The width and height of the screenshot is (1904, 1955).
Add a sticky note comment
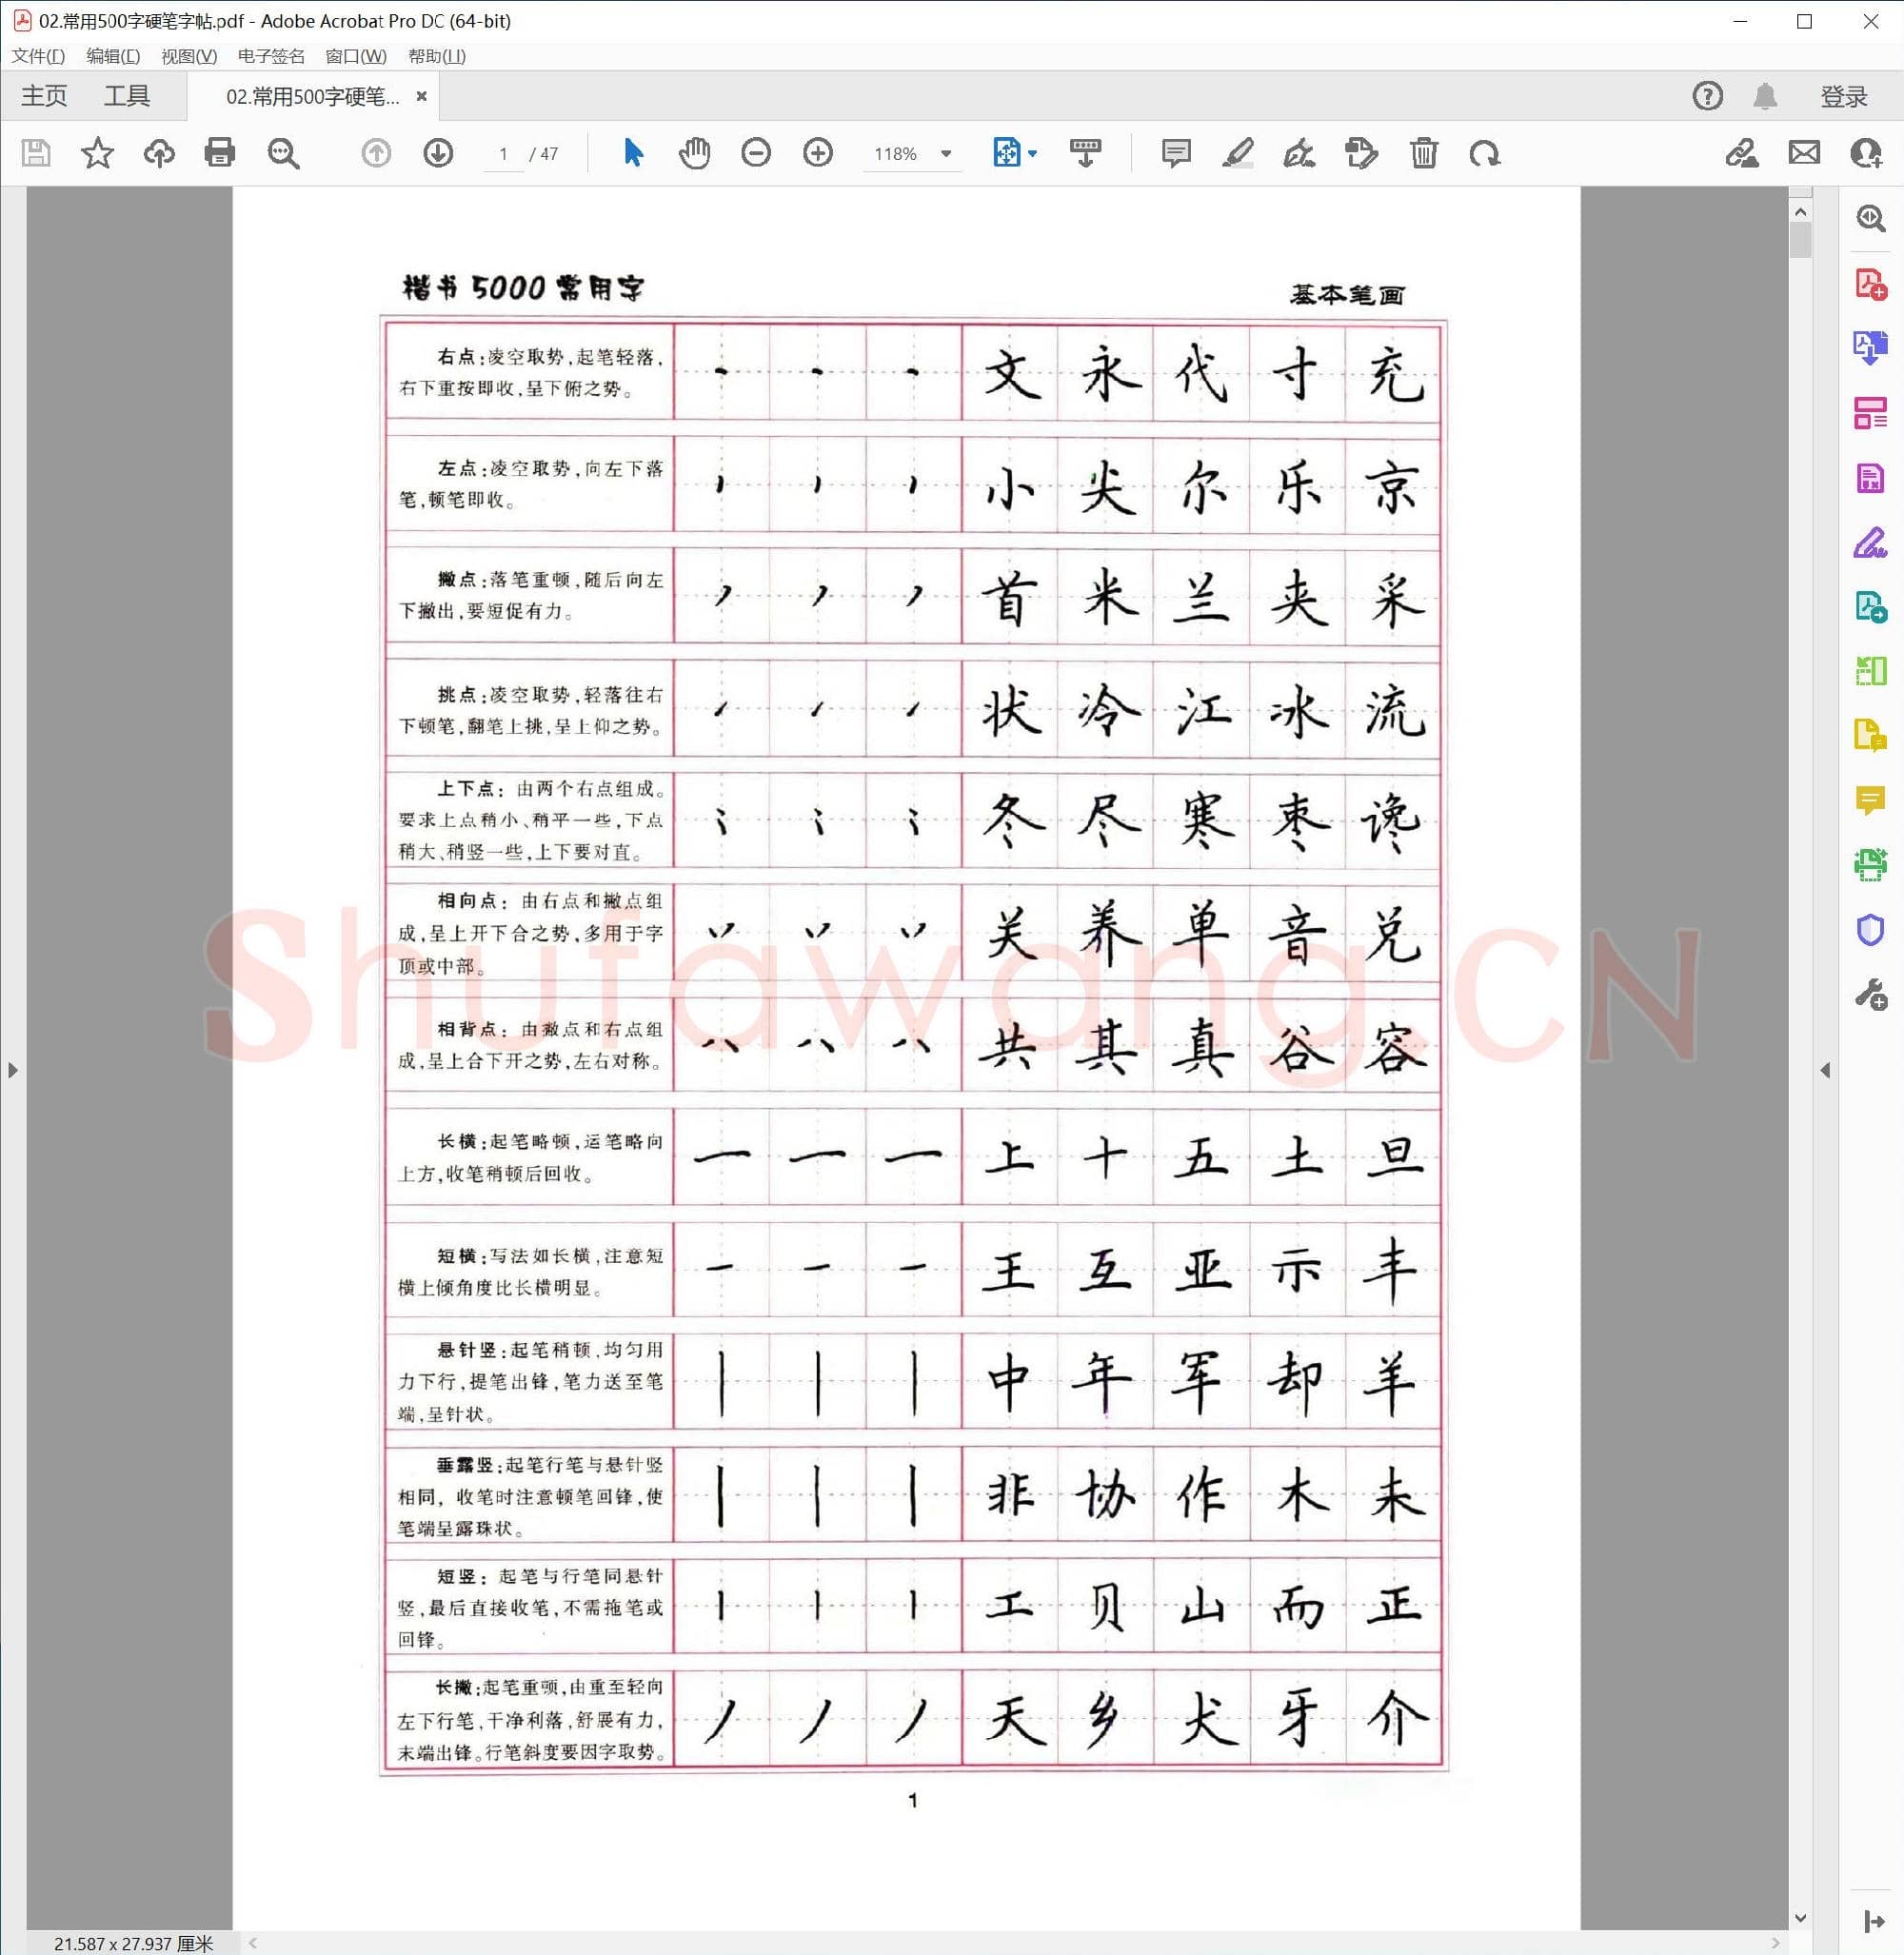coord(1175,153)
